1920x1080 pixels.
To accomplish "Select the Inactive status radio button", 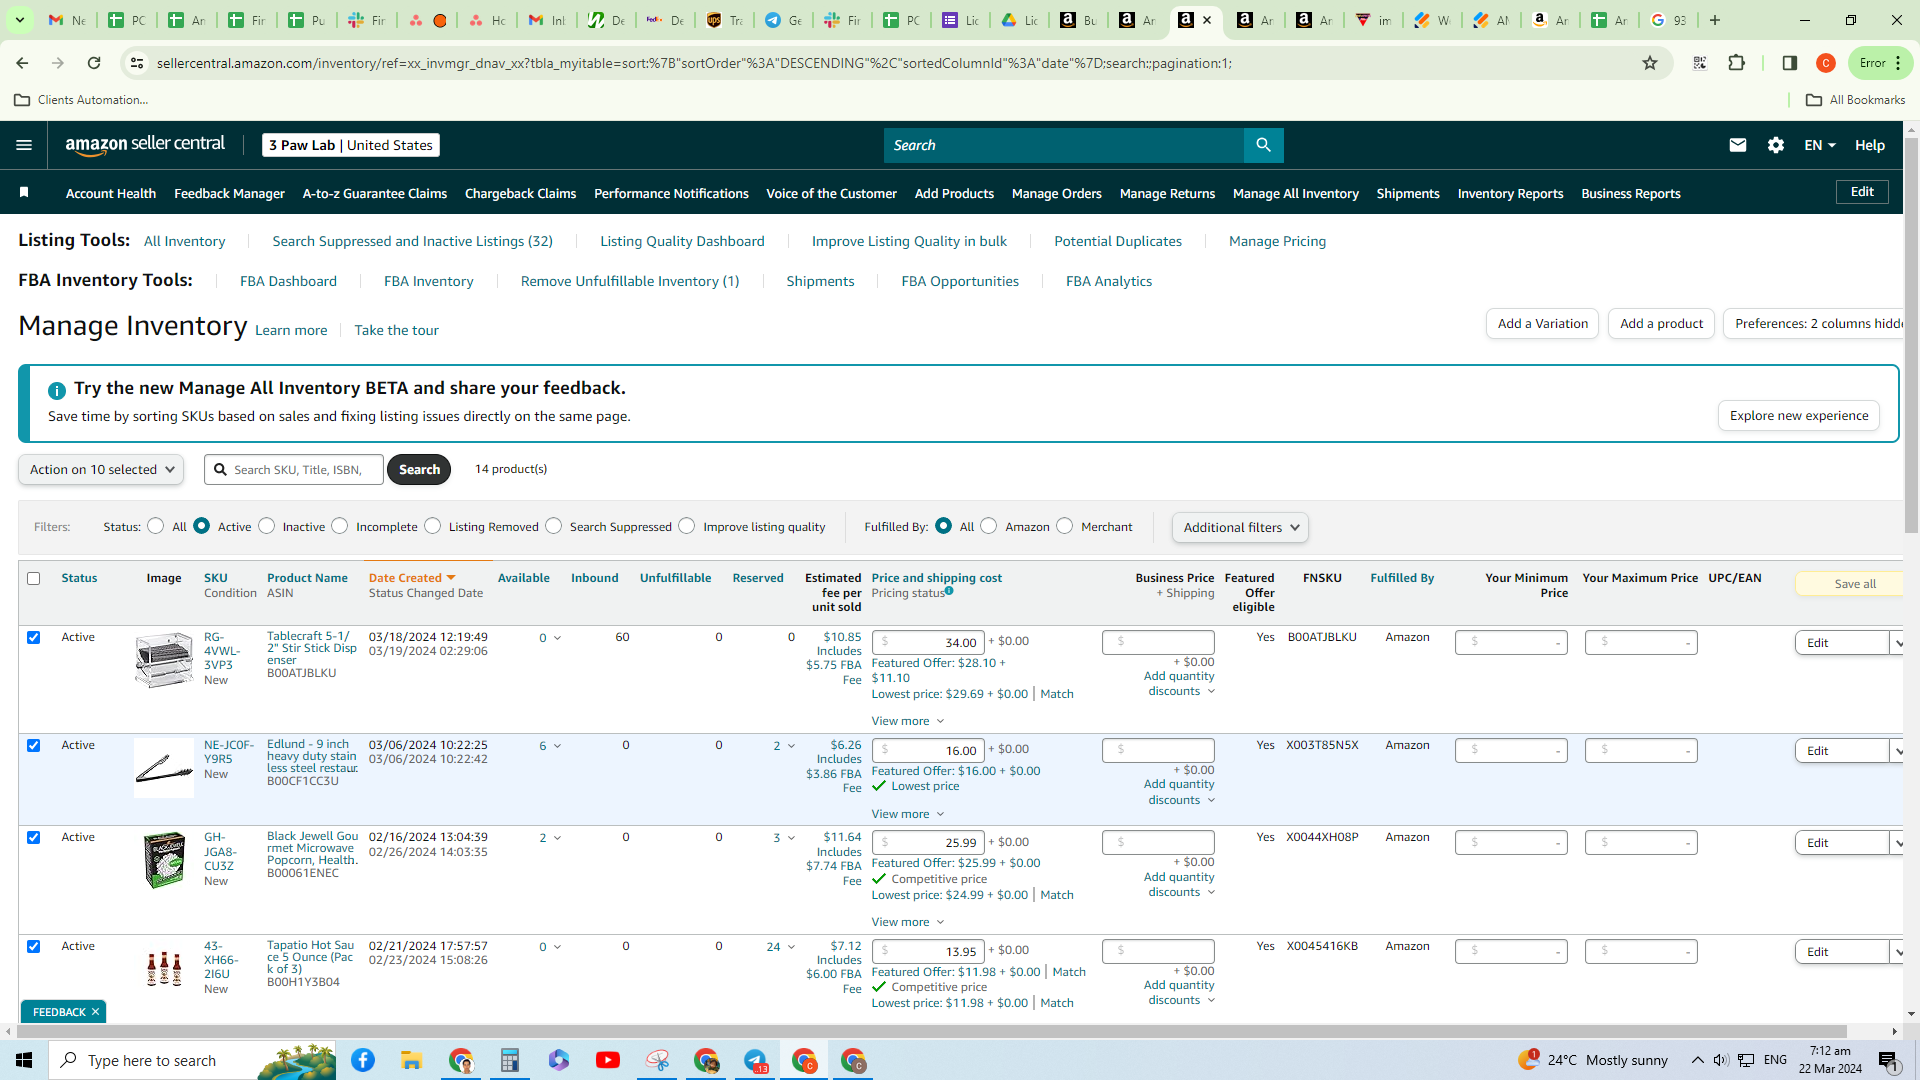I will click(x=267, y=526).
